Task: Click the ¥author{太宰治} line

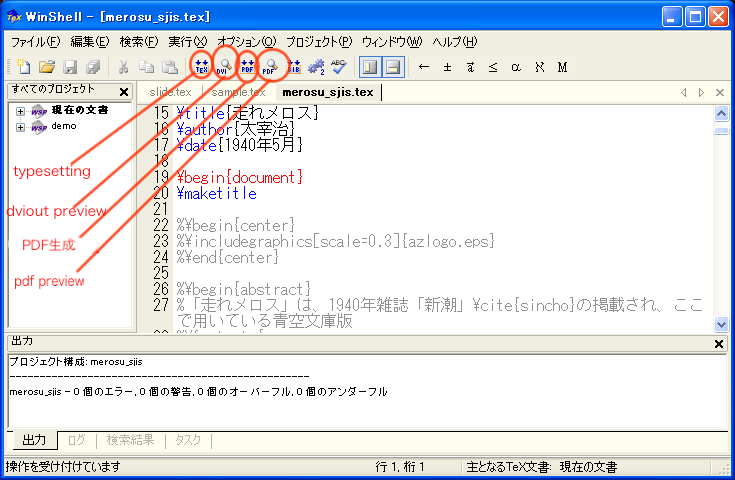Action: [x=236, y=129]
